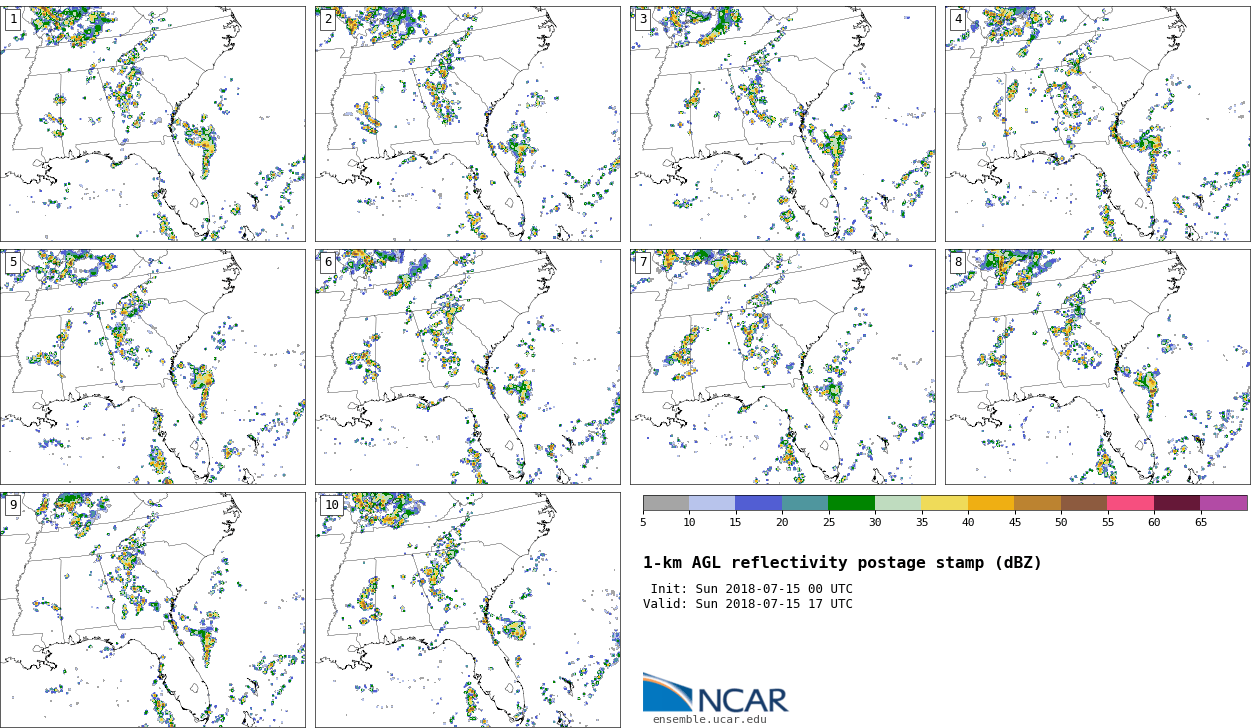Click the 1-km AGL reflectivity title
The width and height of the screenshot is (1260, 728).
pos(842,563)
